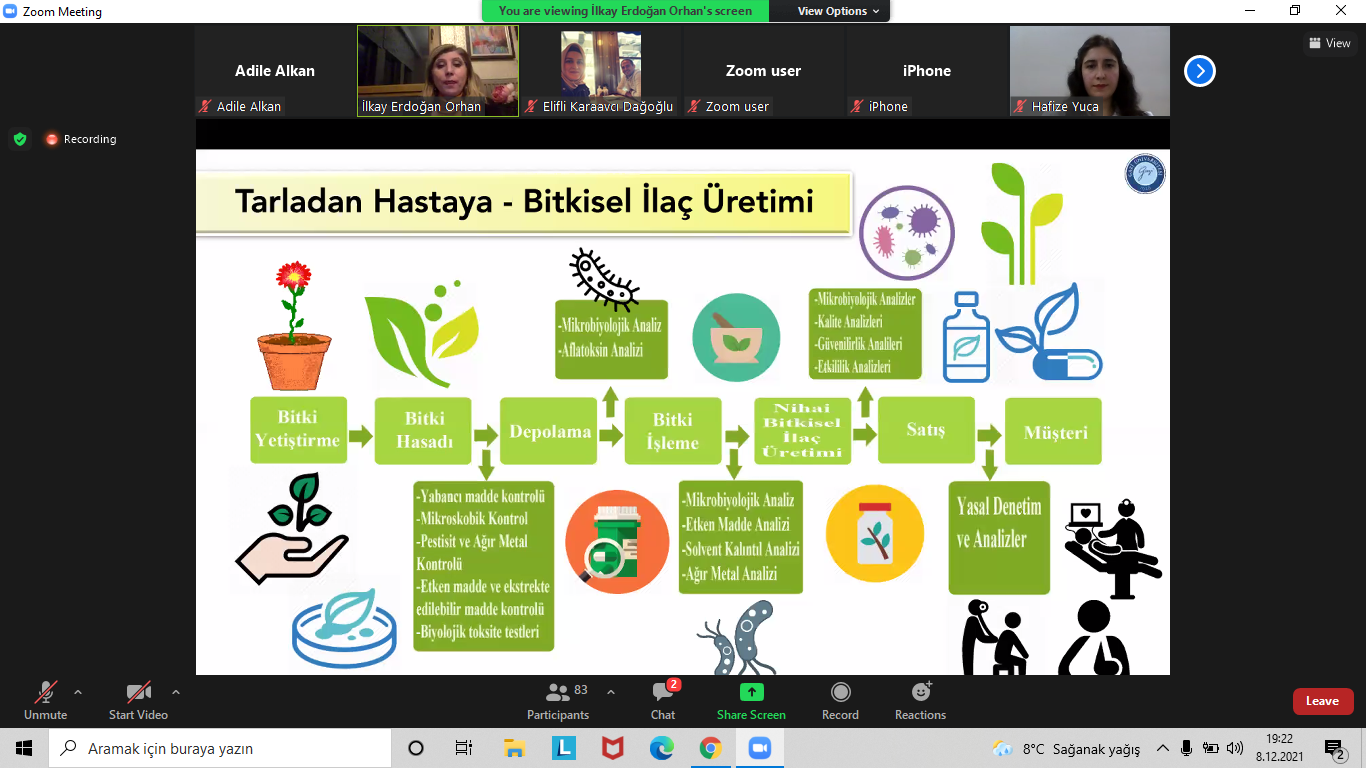The image size is (1366, 768).
Task: Expand video settings arrow beside Start Video
Action: 176,692
